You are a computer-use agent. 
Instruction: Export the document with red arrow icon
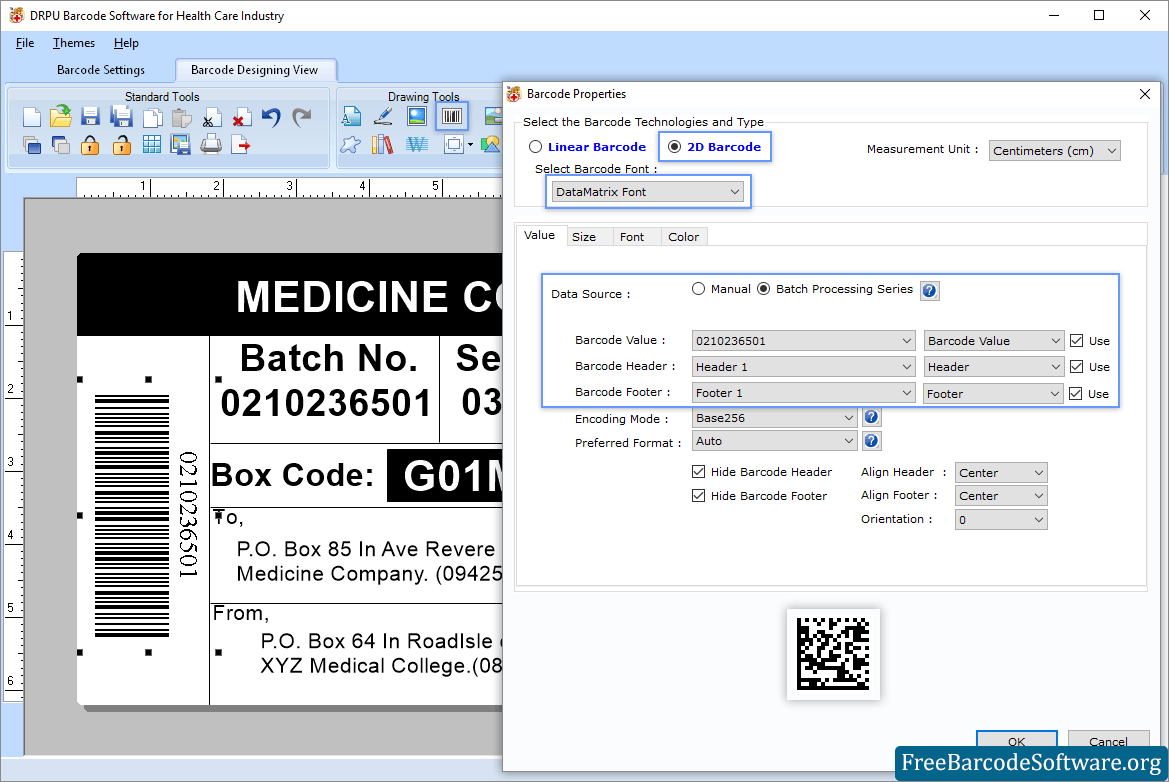(241, 145)
